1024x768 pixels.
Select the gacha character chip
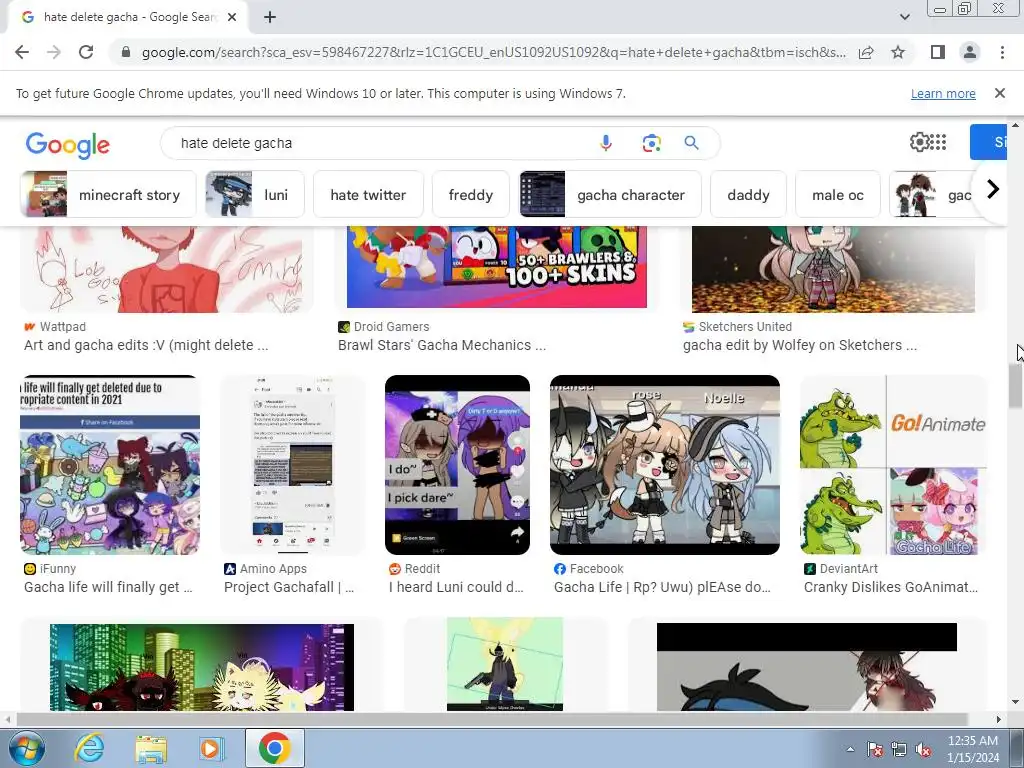tap(610, 195)
